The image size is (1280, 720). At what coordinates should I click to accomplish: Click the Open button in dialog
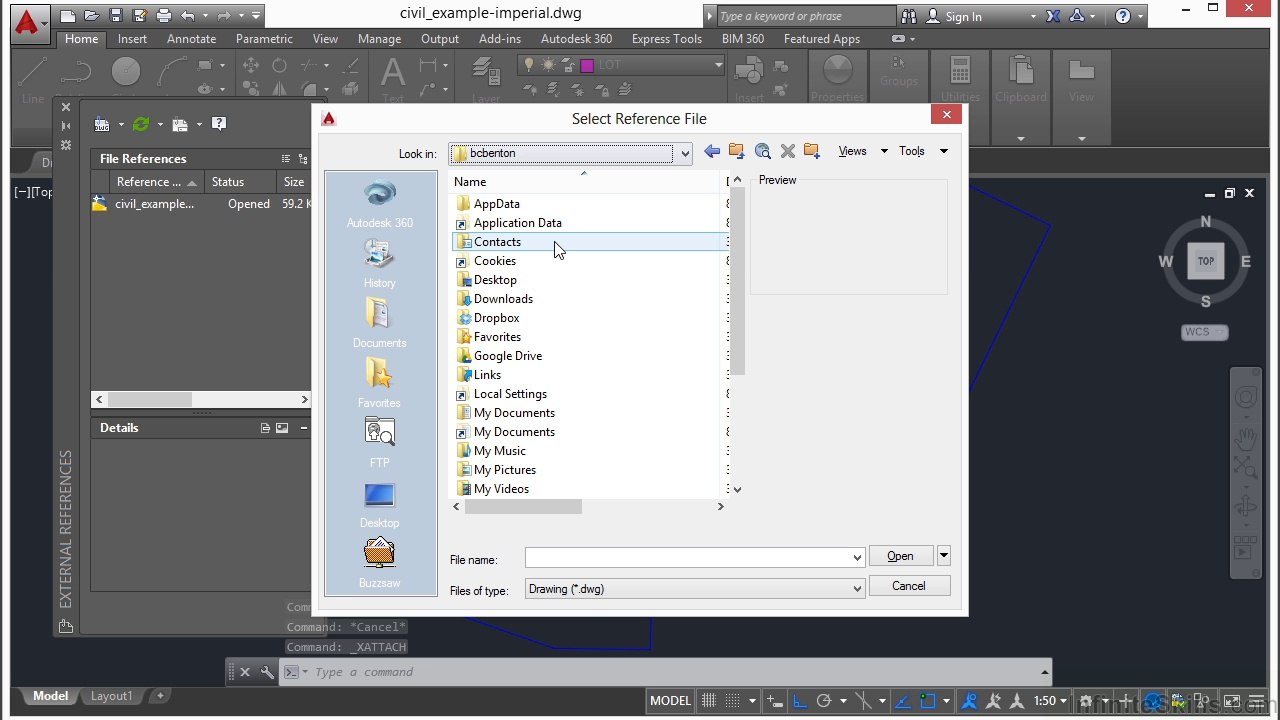point(900,556)
